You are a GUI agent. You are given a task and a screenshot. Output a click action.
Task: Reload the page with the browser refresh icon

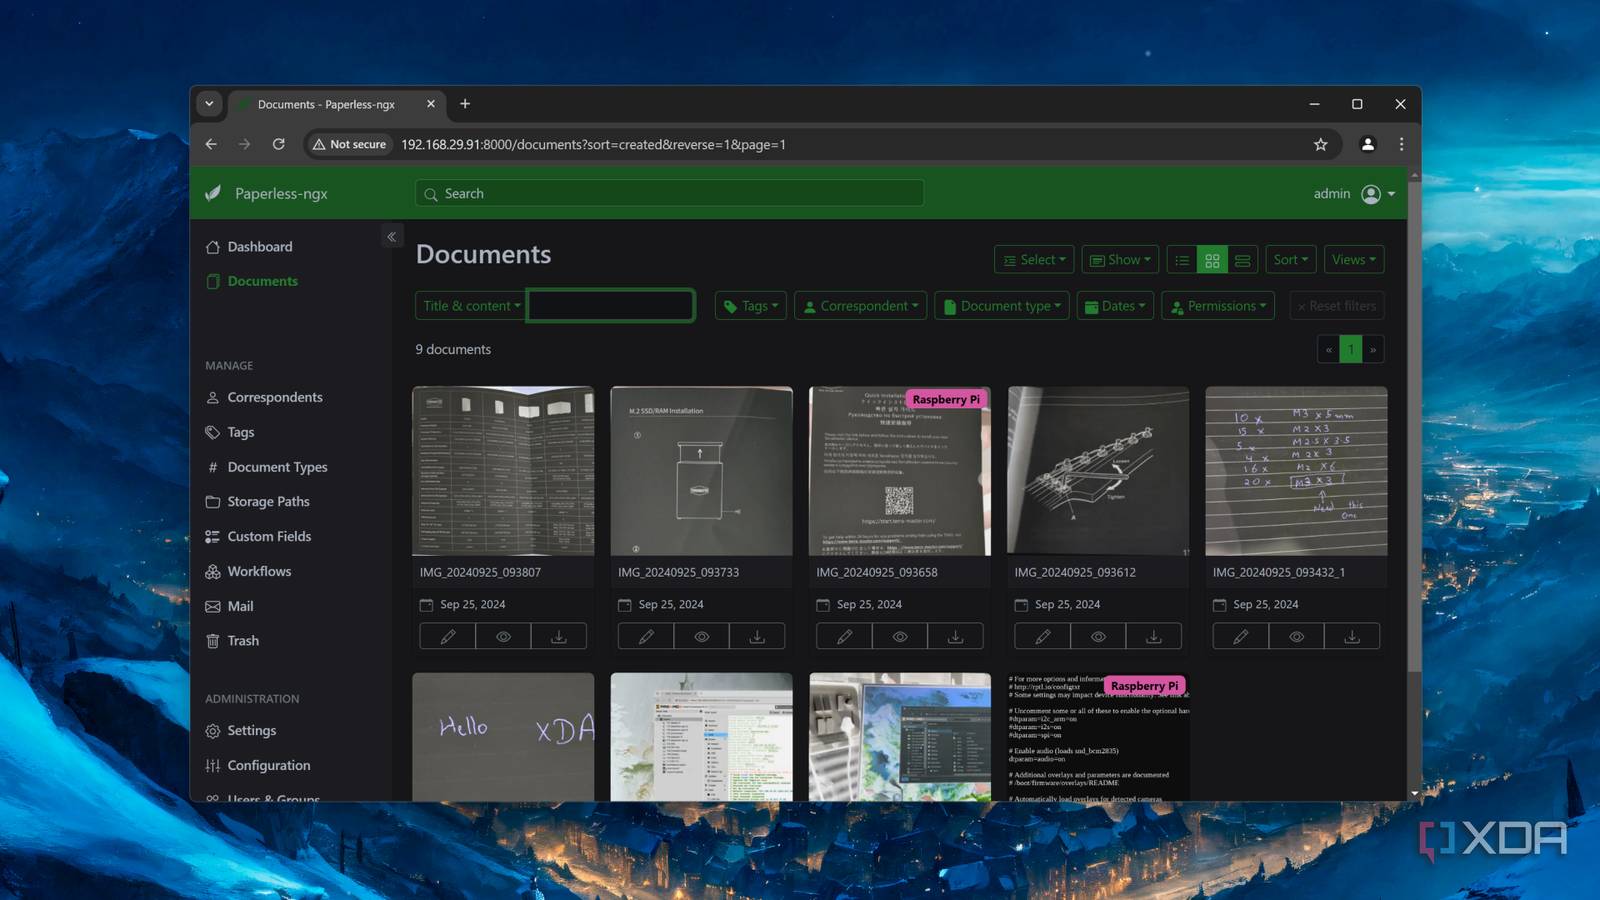278,144
